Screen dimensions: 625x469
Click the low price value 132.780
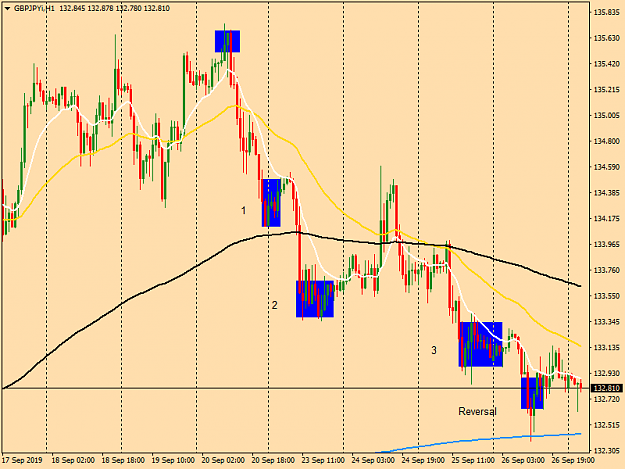coord(128,8)
